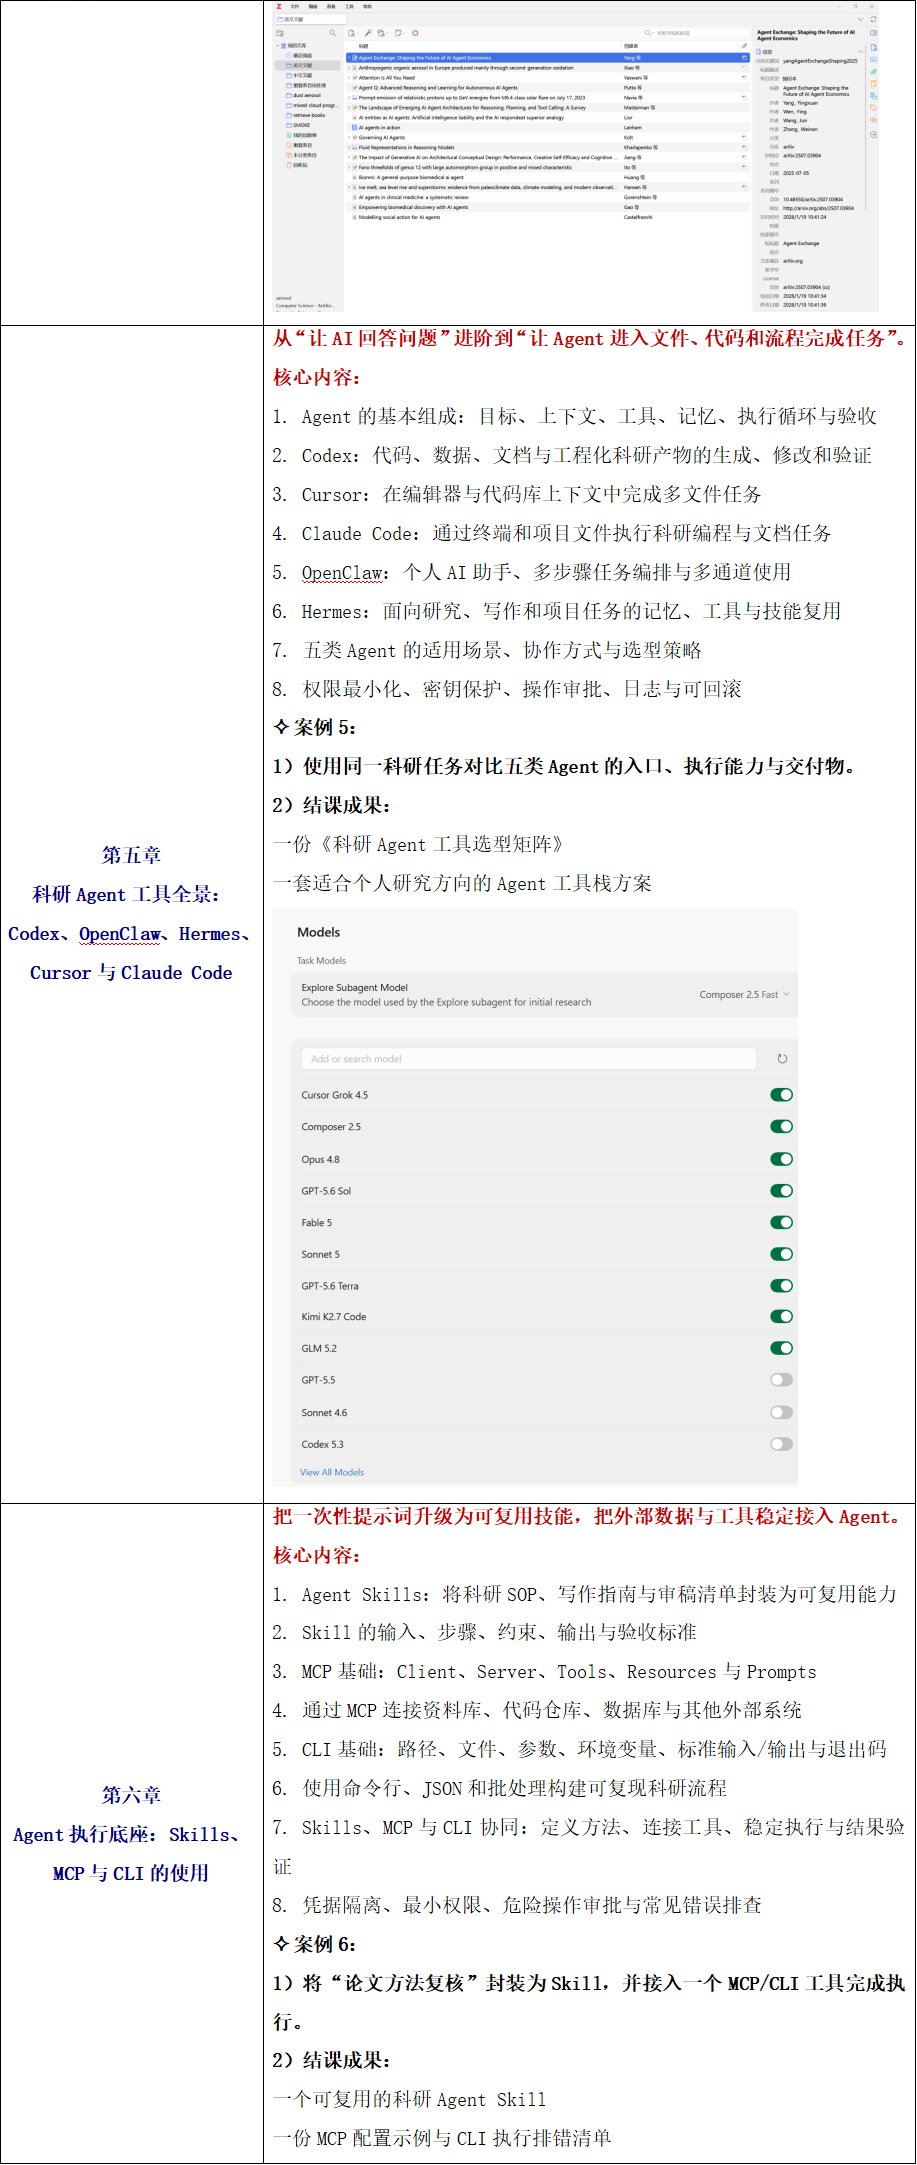Expand the Governing AI Agents item row

tap(349, 137)
